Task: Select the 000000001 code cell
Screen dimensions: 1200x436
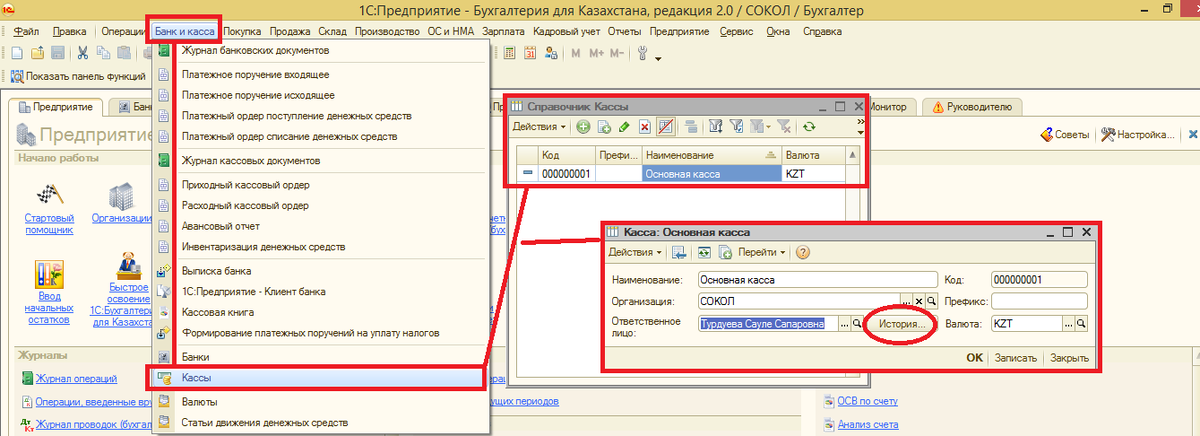Action: [566, 173]
